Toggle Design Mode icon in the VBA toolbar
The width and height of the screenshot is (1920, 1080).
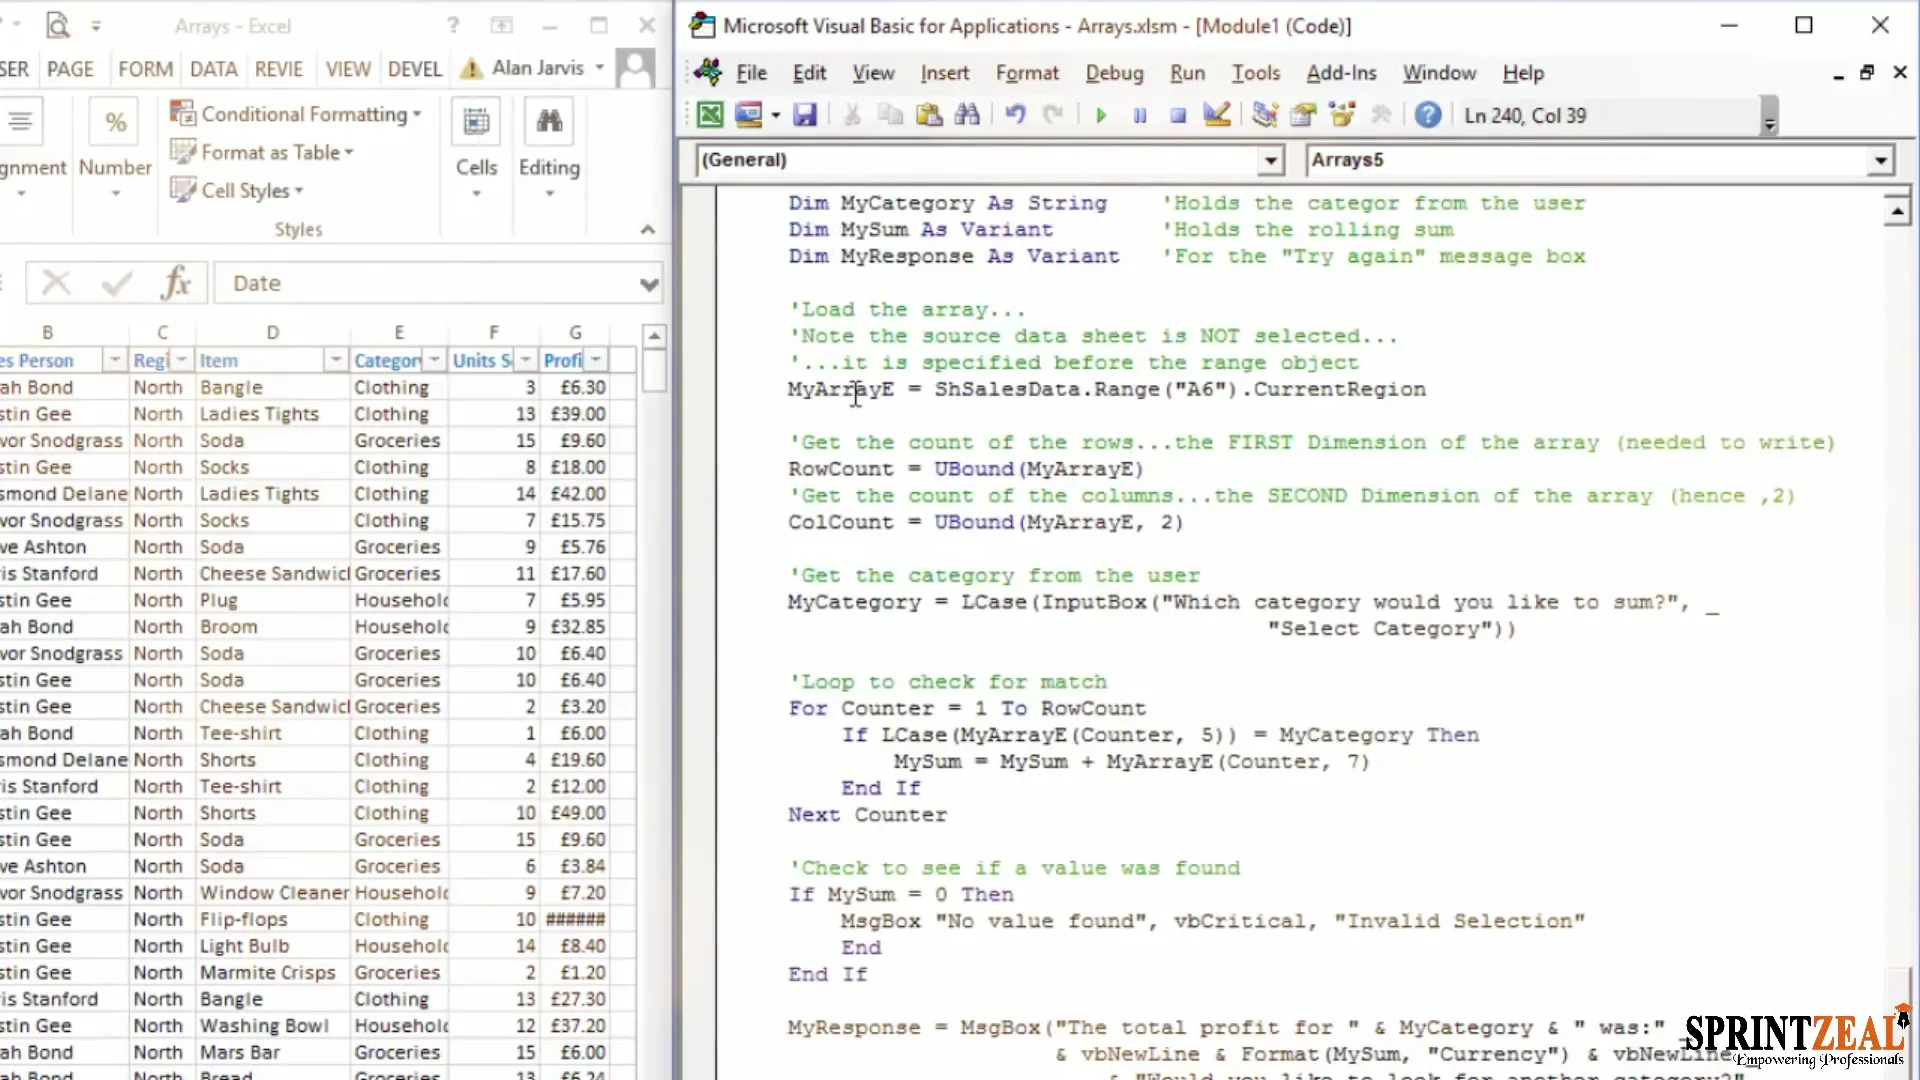(1216, 115)
